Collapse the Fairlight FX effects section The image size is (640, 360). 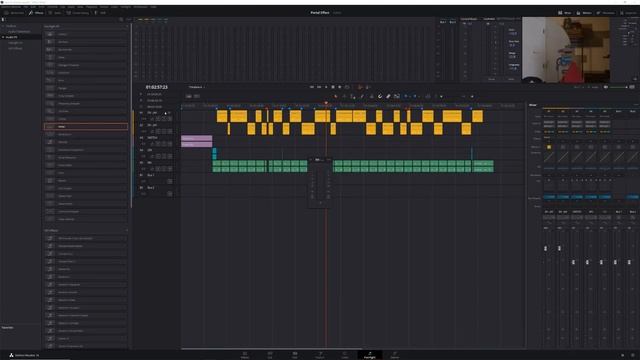click(126, 26)
